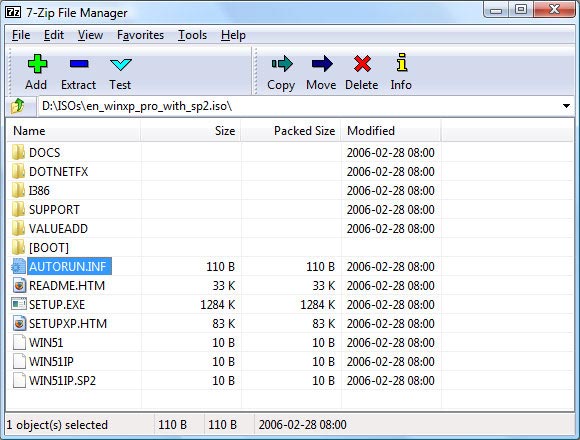Minimize the 7-Zip window
The width and height of the screenshot is (580, 440).
pos(496,10)
